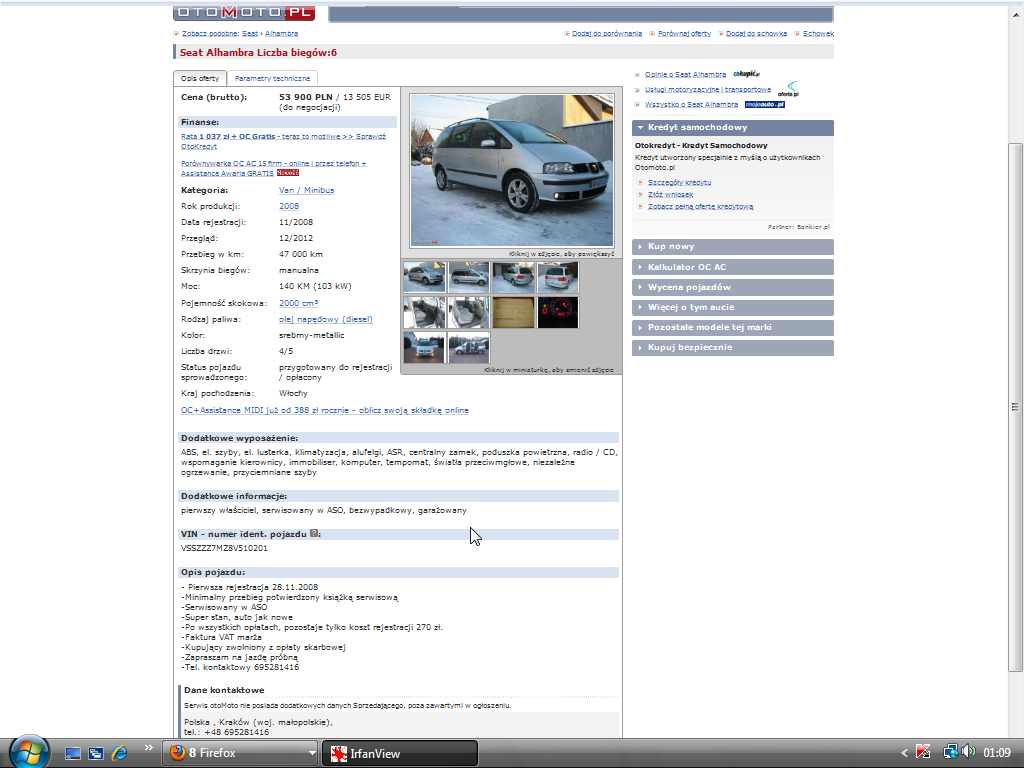Click 2000 cm³ engine capacity link
Screen dimensions: 1024x768
[x=298, y=303]
